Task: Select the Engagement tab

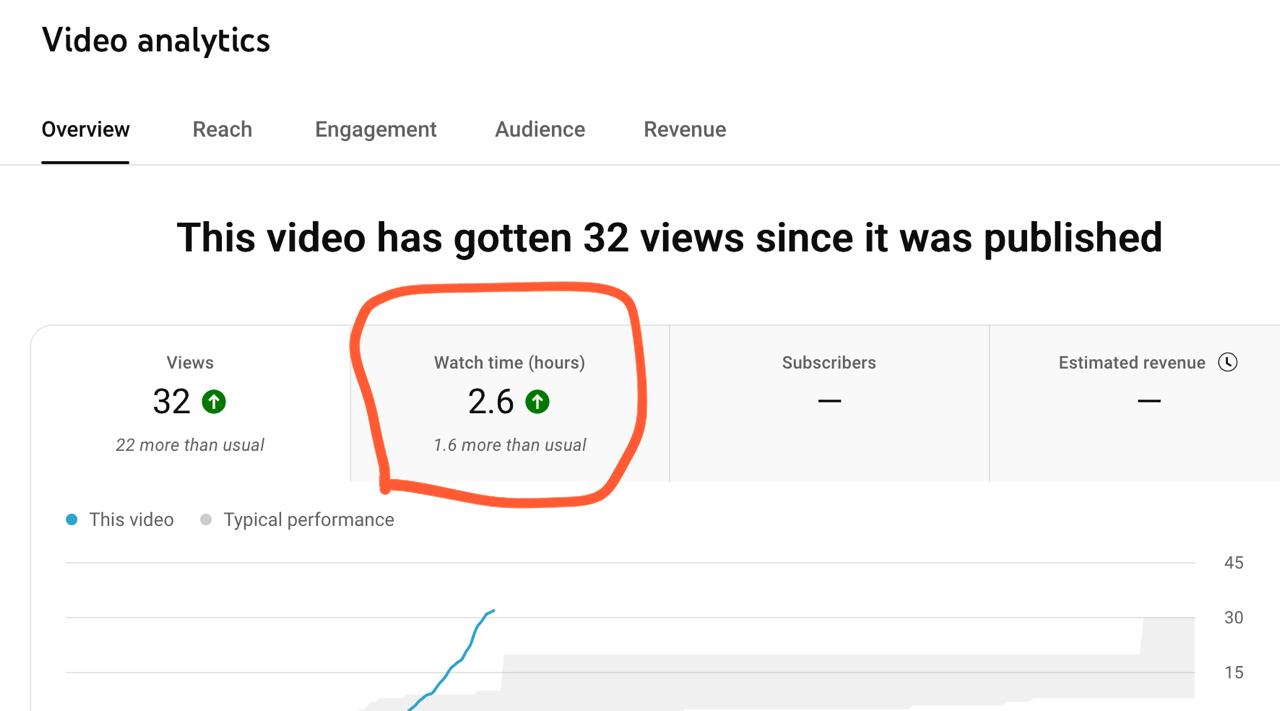Action: pos(376,129)
